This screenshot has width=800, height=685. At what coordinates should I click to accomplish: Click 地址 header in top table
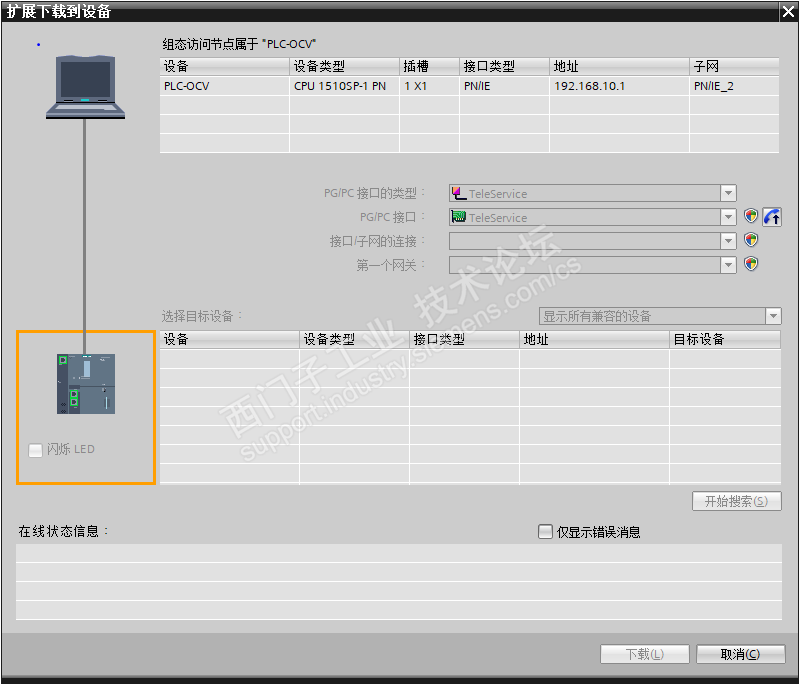(619, 66)
